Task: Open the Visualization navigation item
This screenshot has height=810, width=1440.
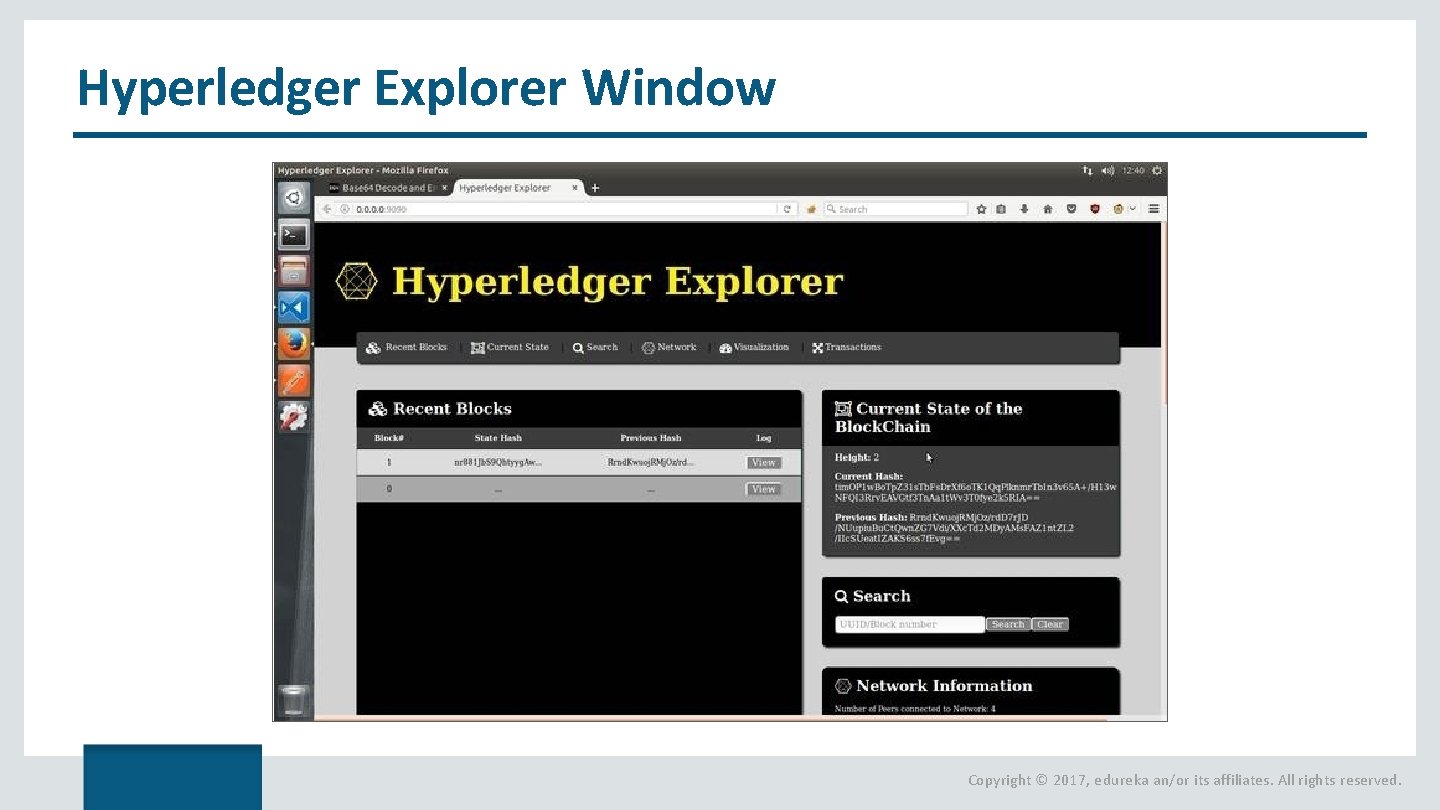Action: [754, 348]
